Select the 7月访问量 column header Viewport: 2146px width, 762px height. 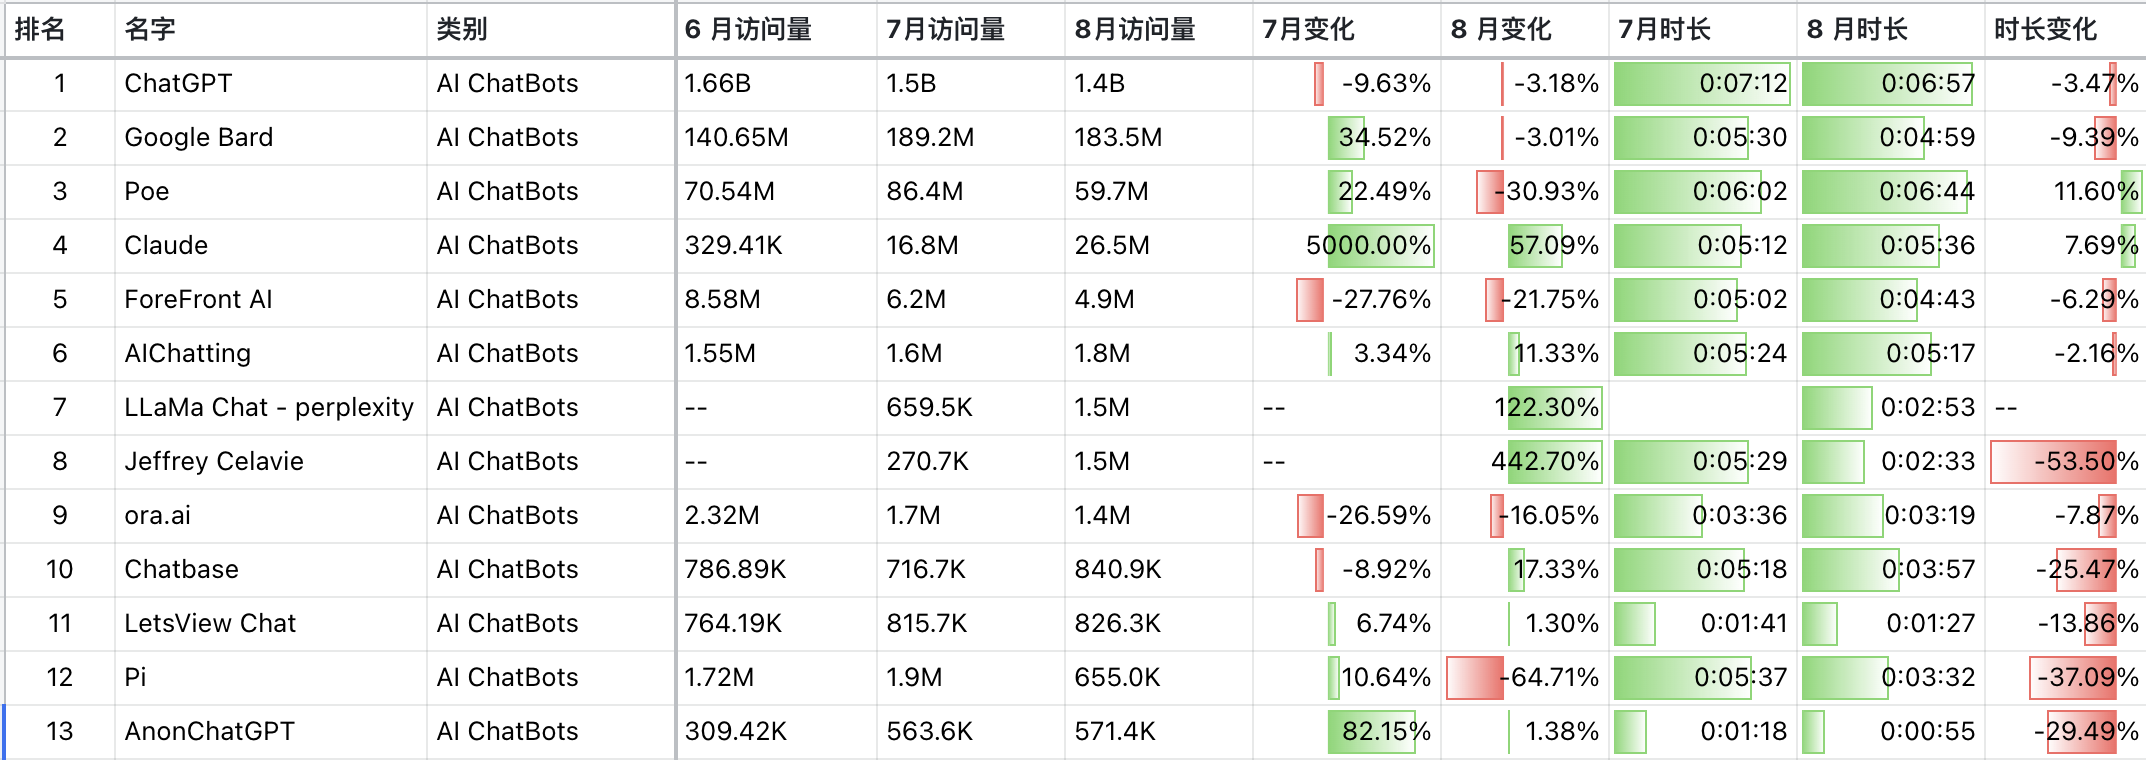click(971, 29)
